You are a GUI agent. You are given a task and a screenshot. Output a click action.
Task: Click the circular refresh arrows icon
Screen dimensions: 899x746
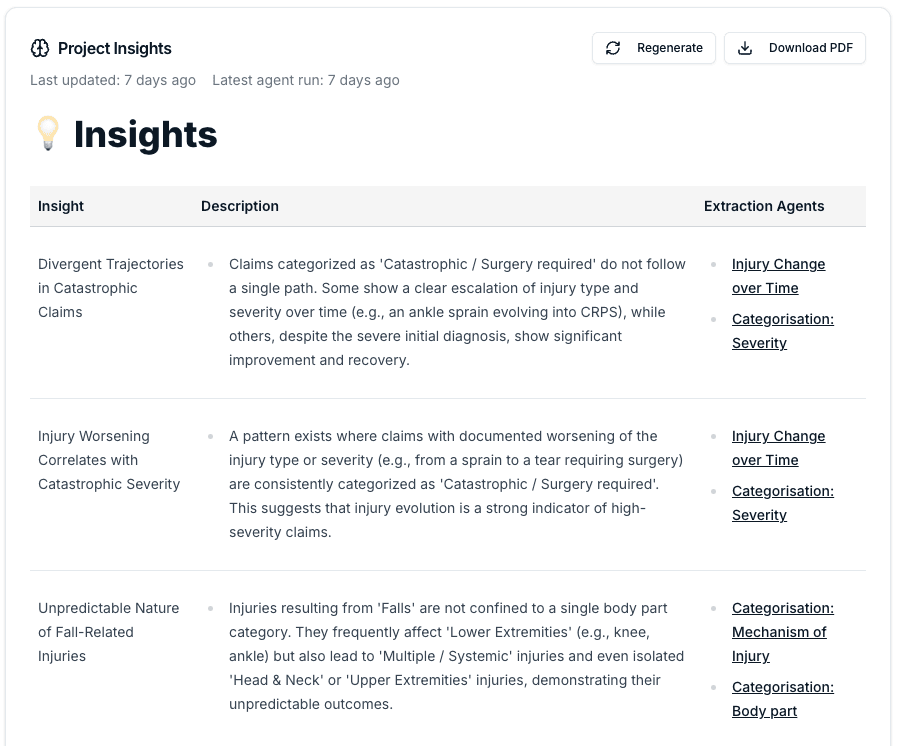click(613, 48)
